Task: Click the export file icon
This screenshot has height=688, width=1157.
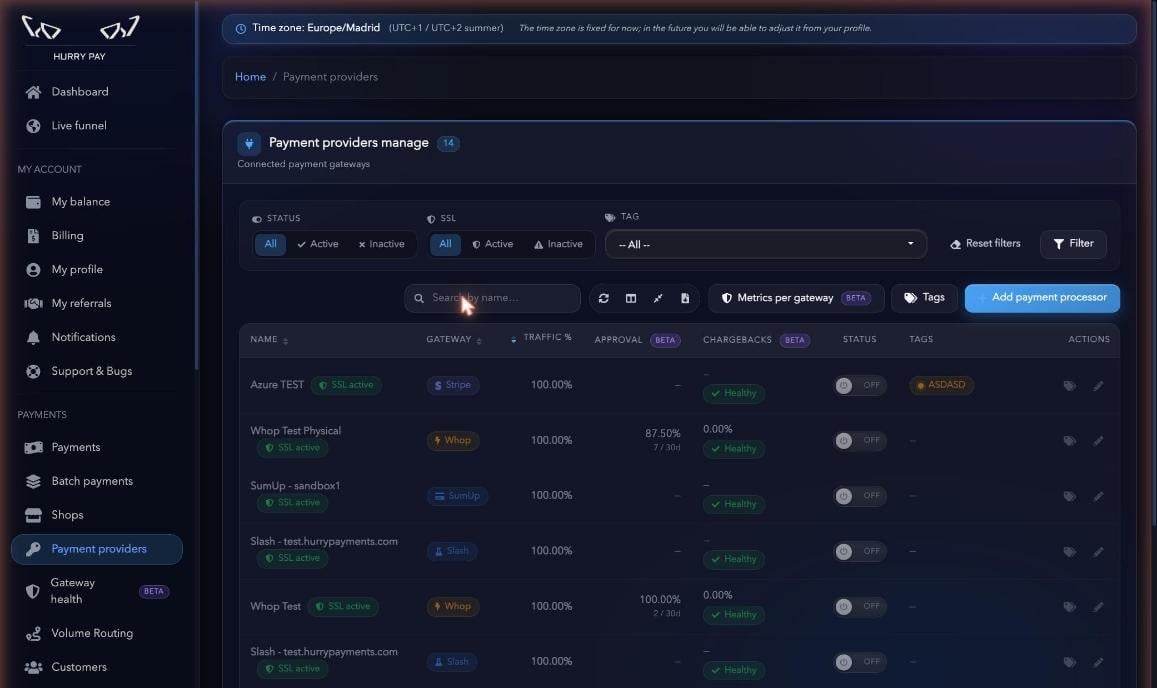Action: [685, 298]
